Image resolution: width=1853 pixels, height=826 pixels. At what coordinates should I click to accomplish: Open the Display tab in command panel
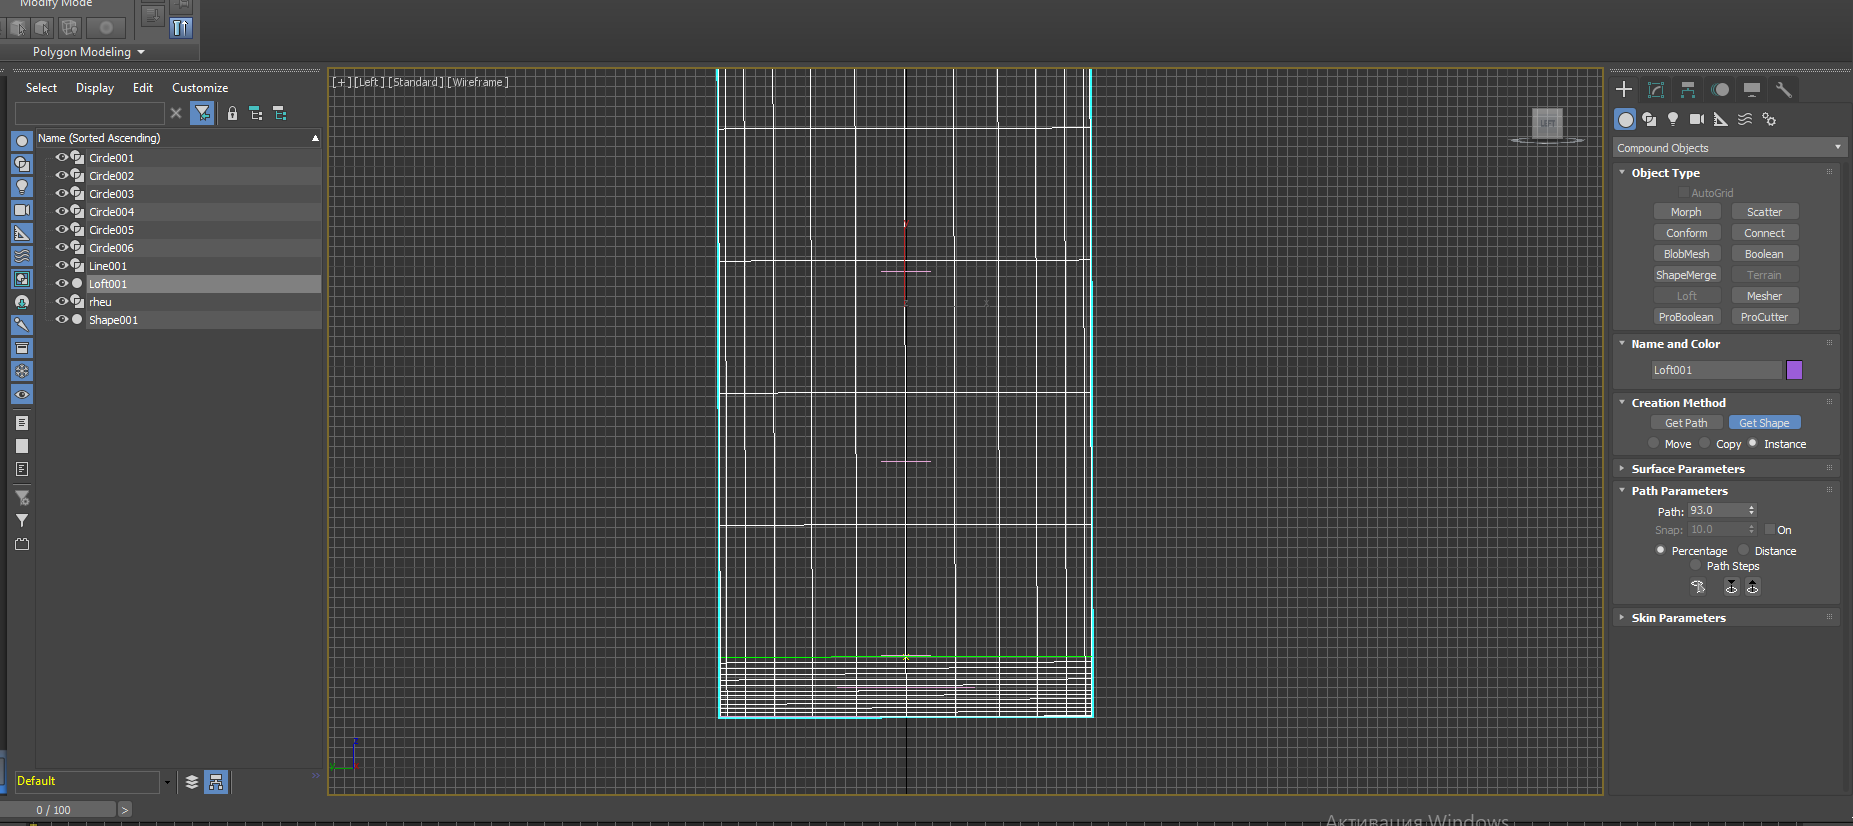[x=1752, y=89]
